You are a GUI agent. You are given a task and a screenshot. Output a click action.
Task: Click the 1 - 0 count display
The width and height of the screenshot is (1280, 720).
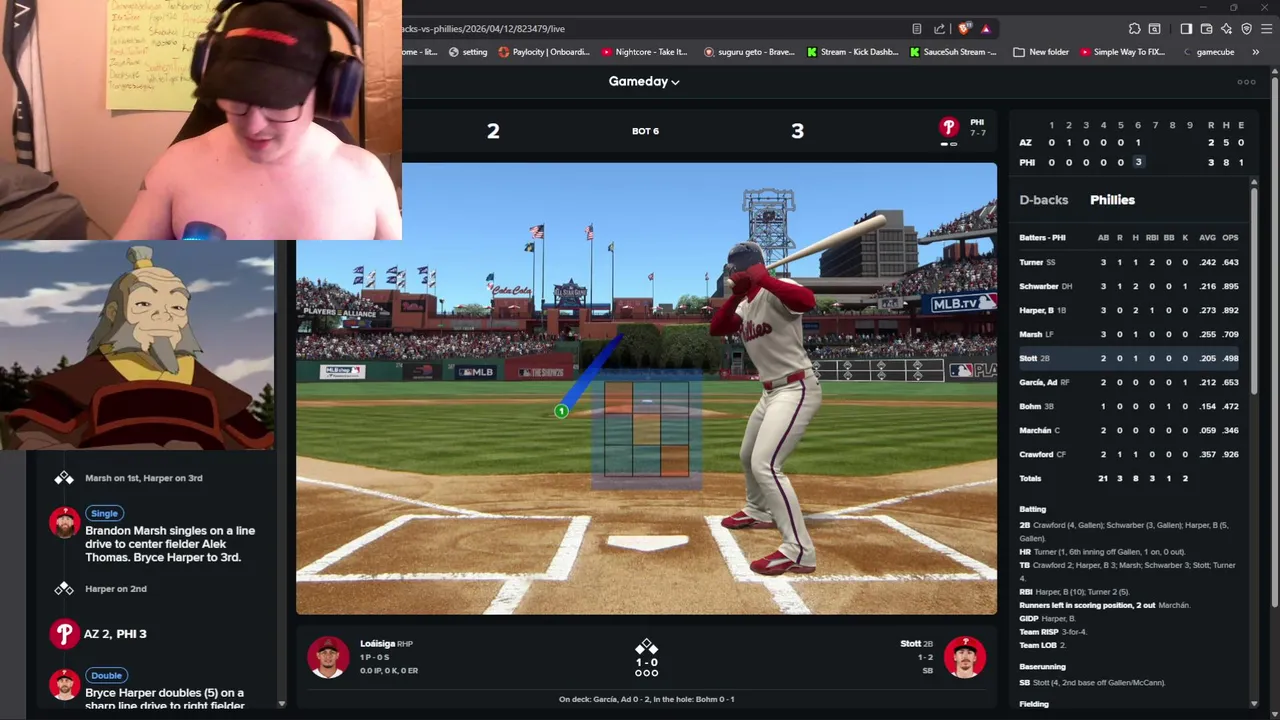646,662
